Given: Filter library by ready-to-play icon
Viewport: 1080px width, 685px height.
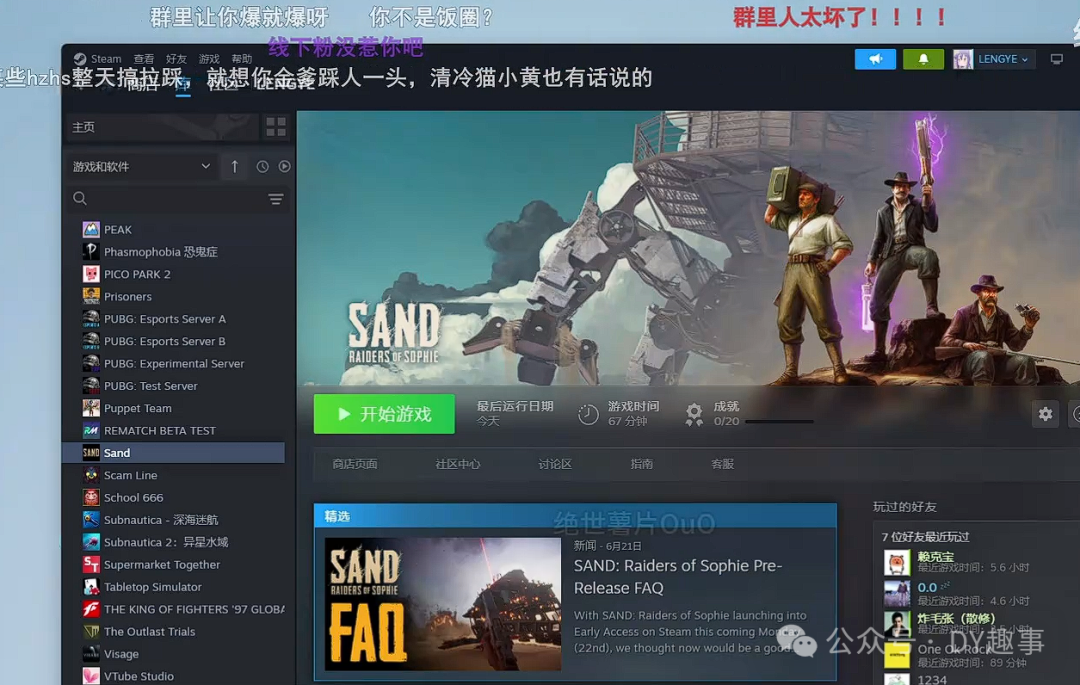Looking at the screenshot, I should (284, 167).
